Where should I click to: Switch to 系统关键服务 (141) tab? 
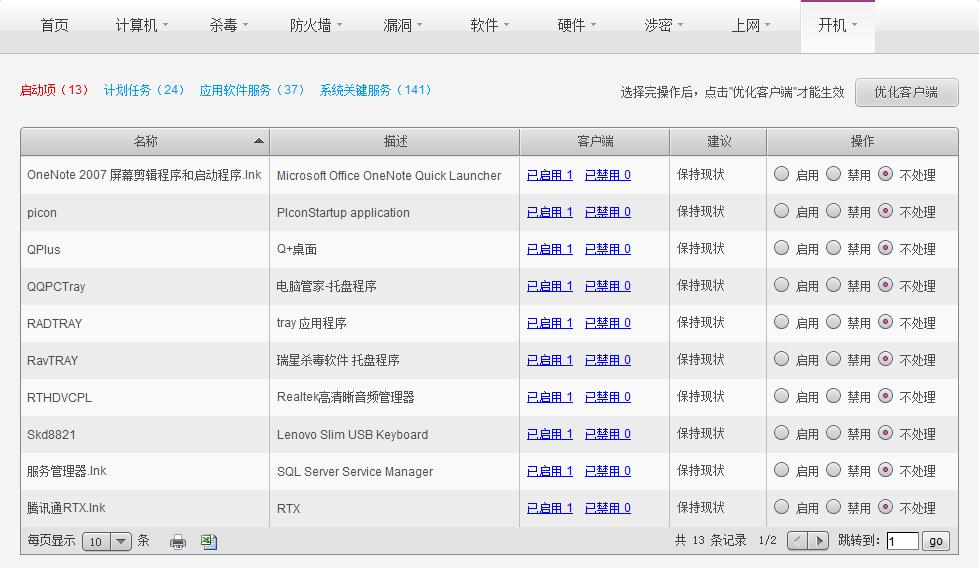[x=376, y=90]
